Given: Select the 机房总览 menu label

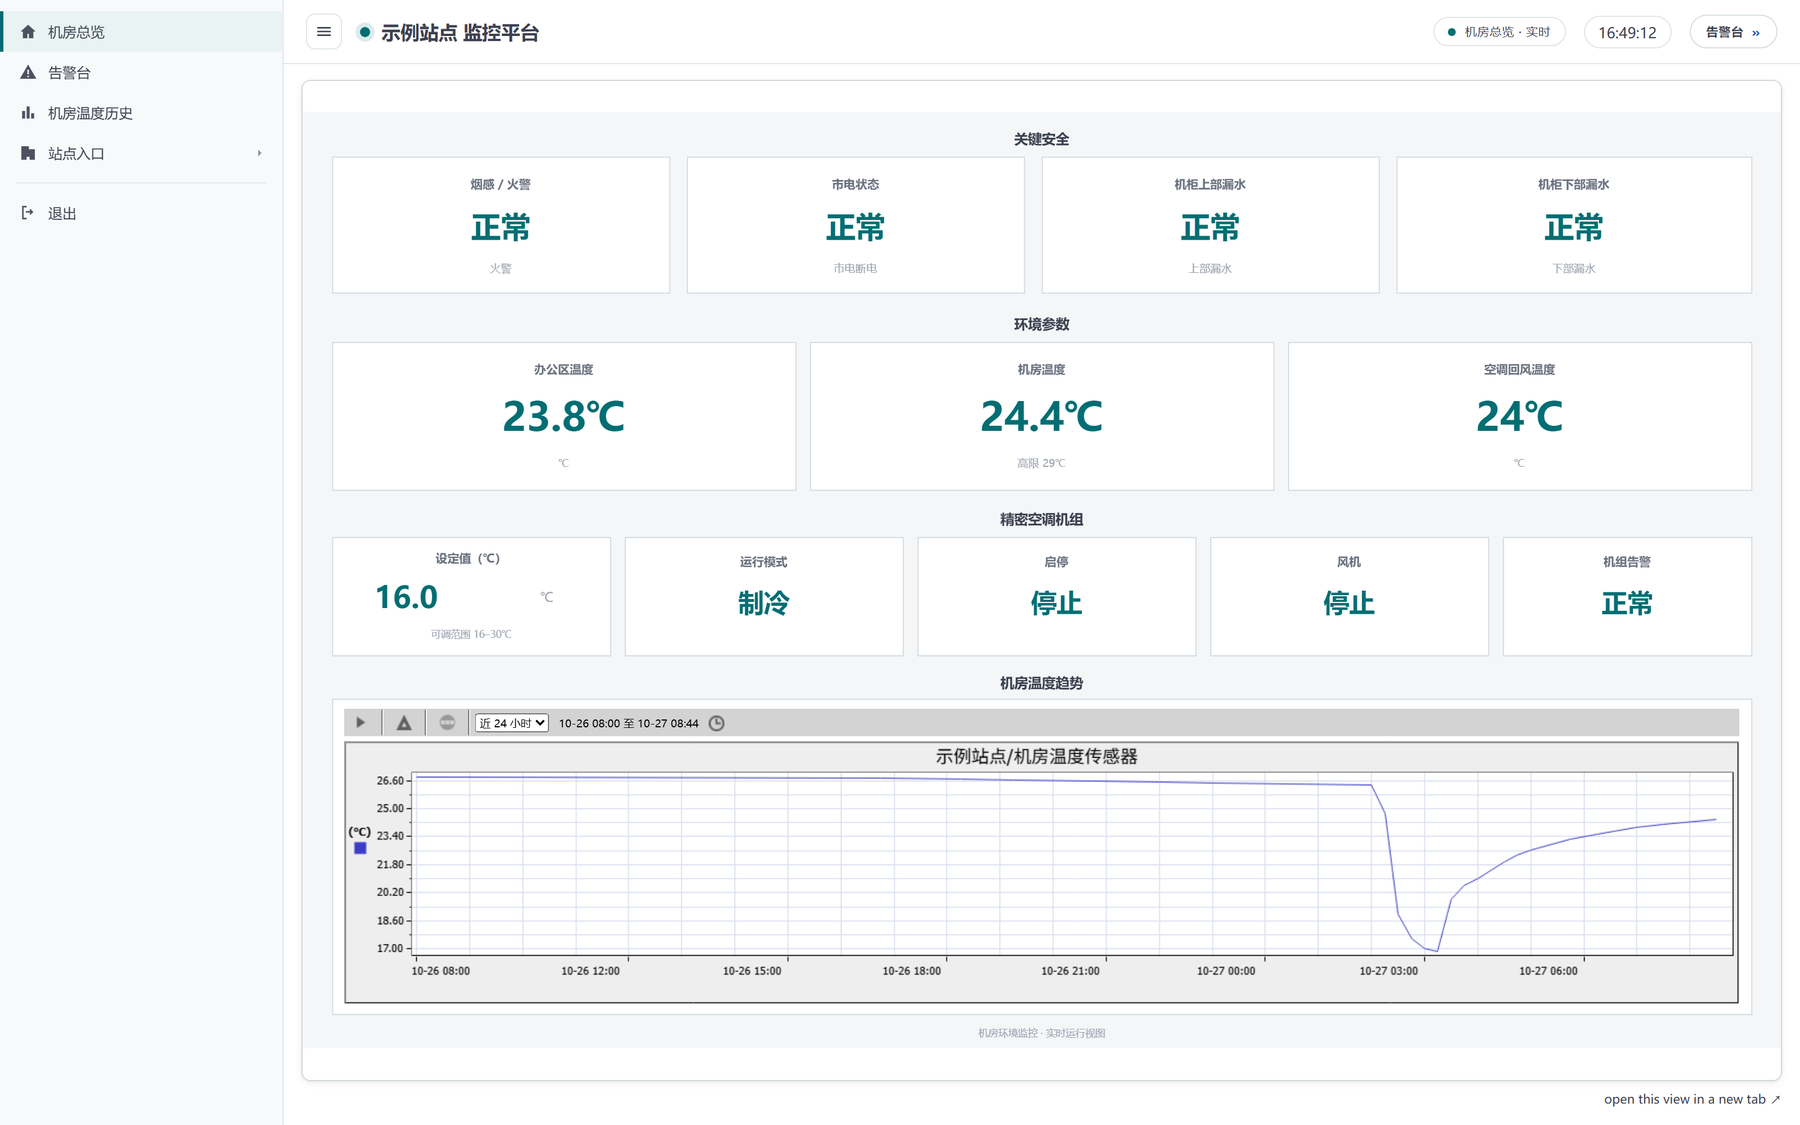Looking at the screenshot, I should click(x=76, y=32).
